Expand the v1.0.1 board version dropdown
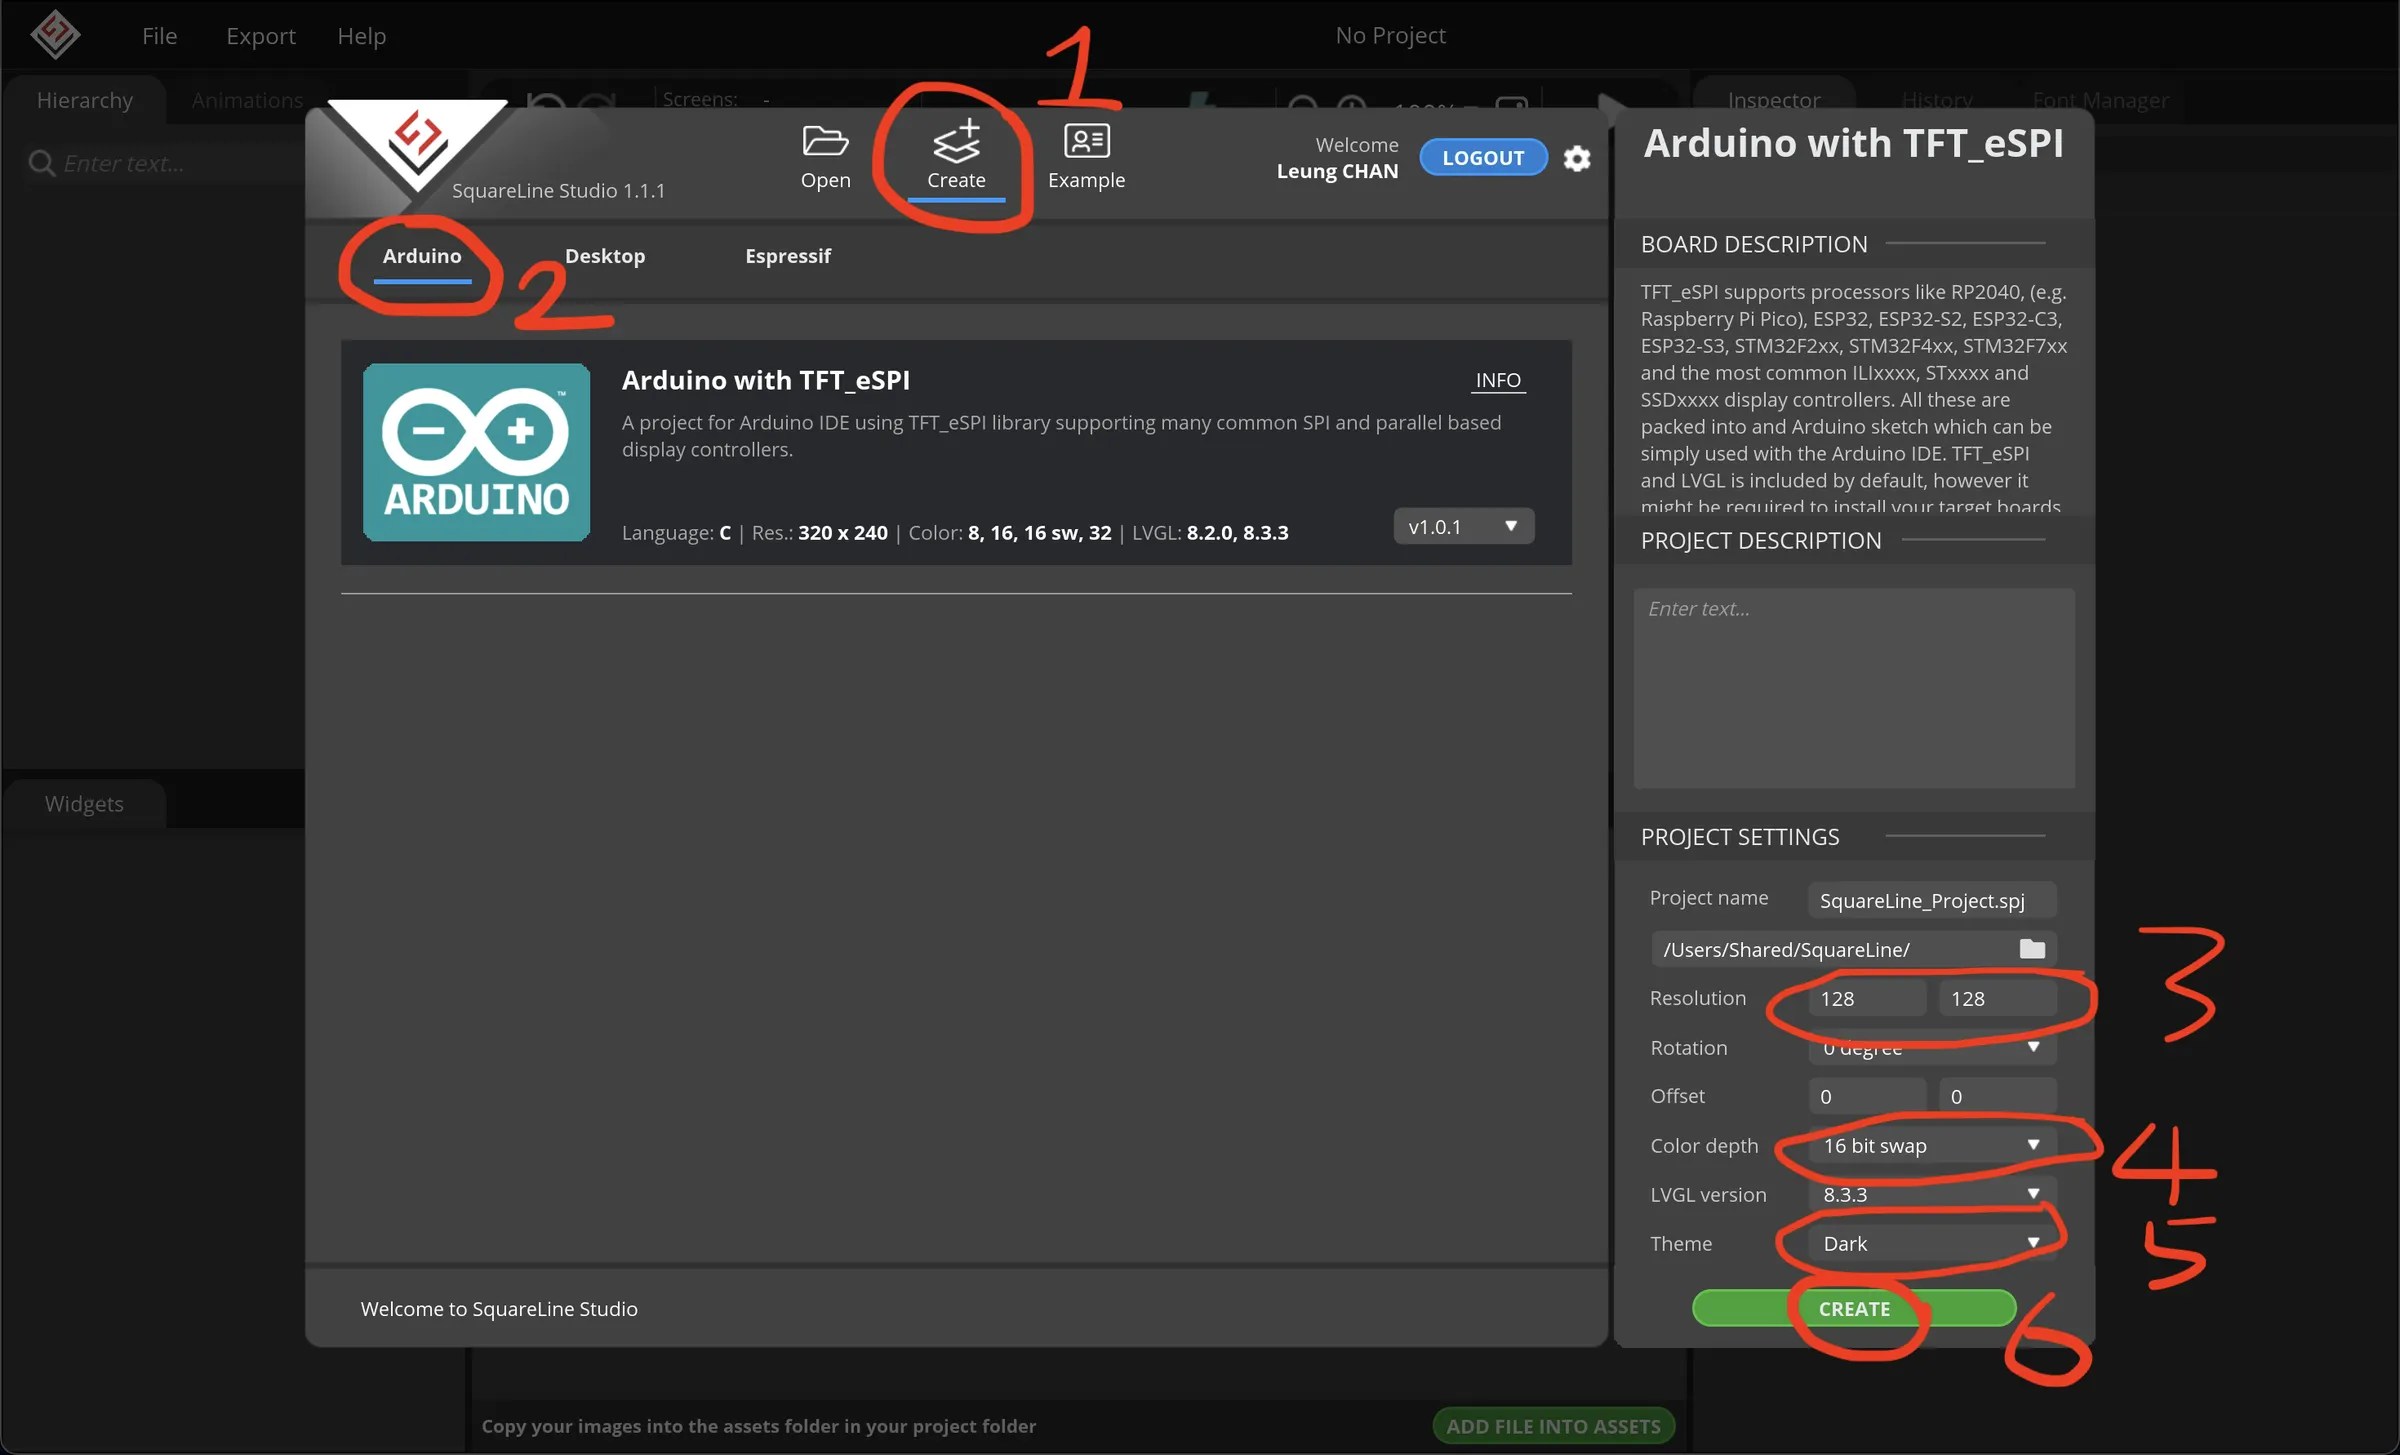The height and width of the screenshot is (1455, 2400). [1463, 527]
